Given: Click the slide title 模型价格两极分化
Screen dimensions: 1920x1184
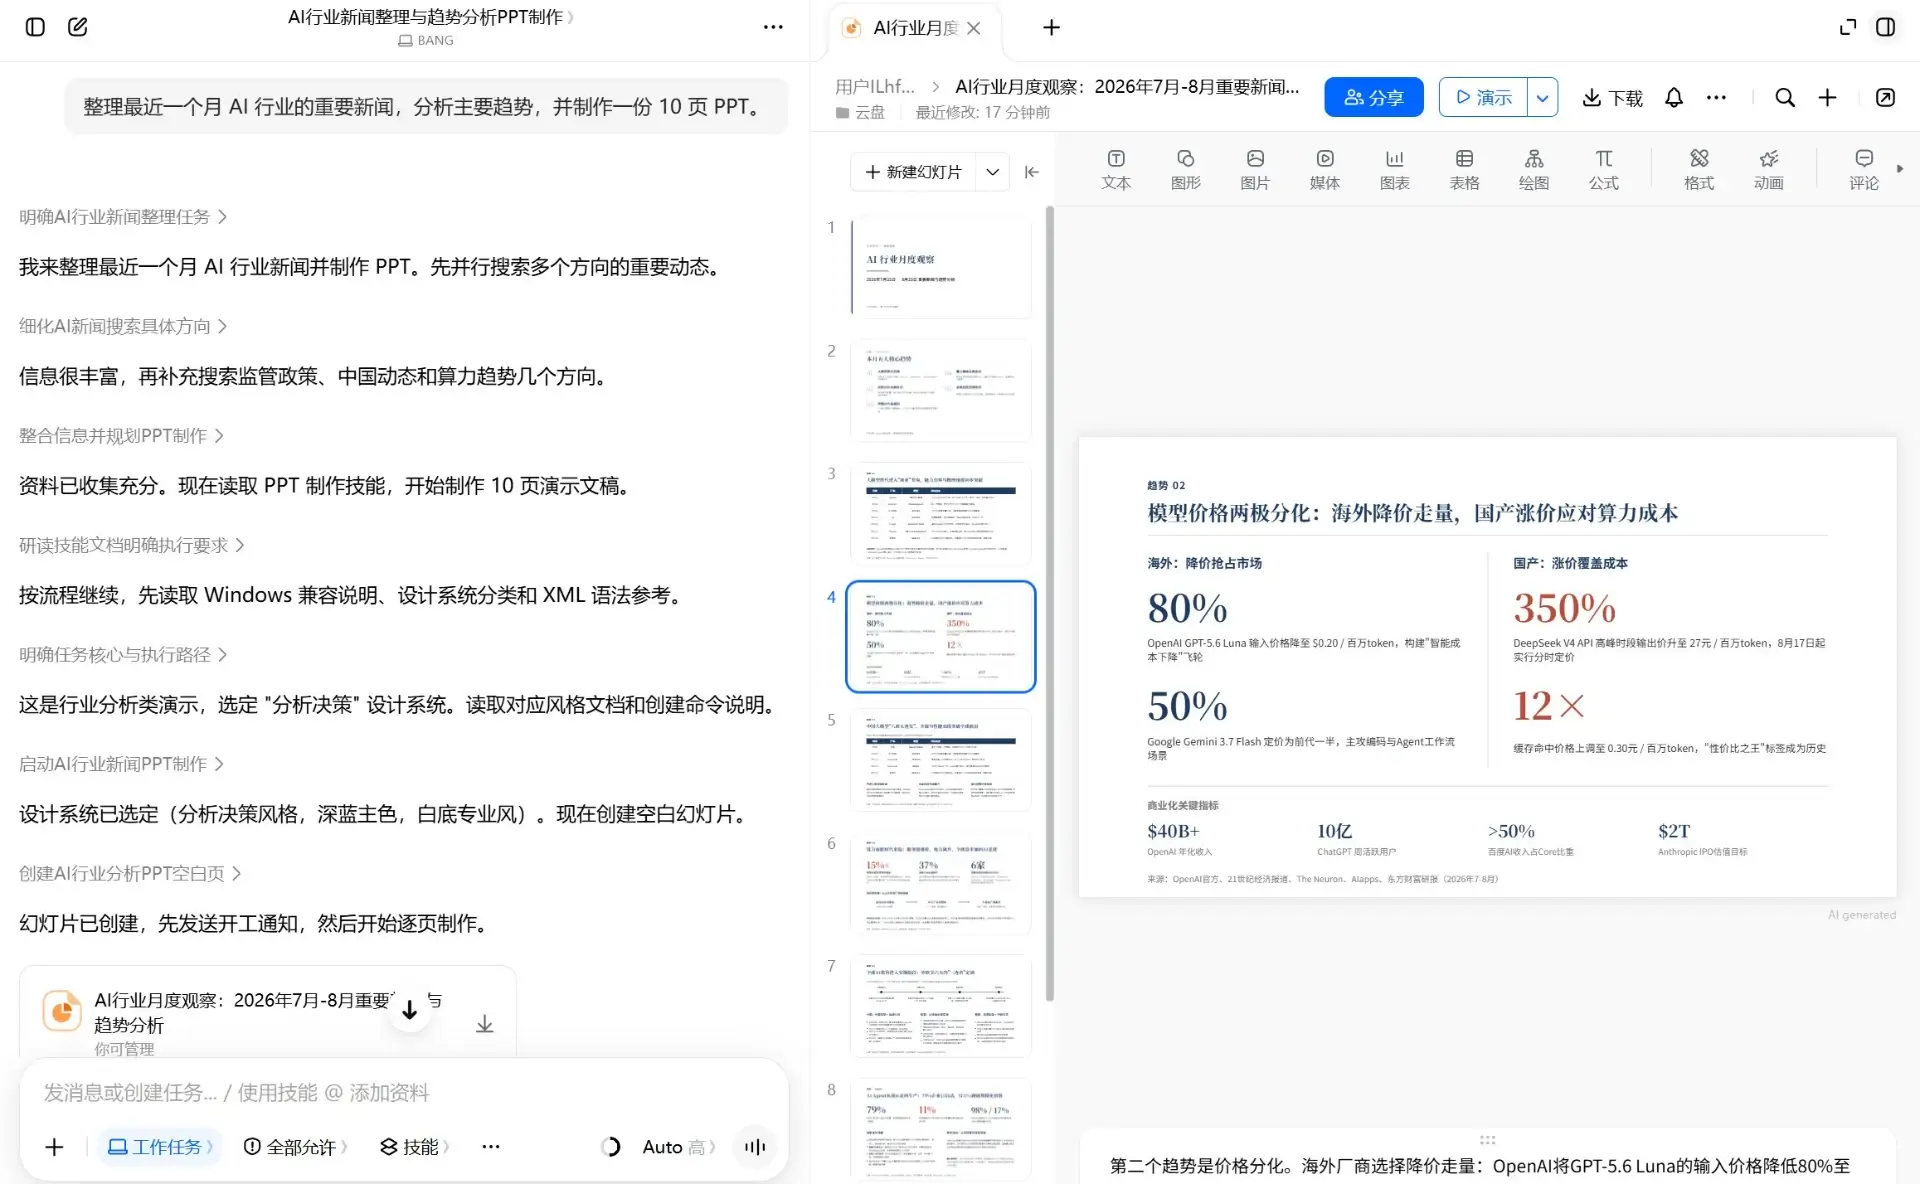Looking at the screenshot, I should [x=1412, y=513].
